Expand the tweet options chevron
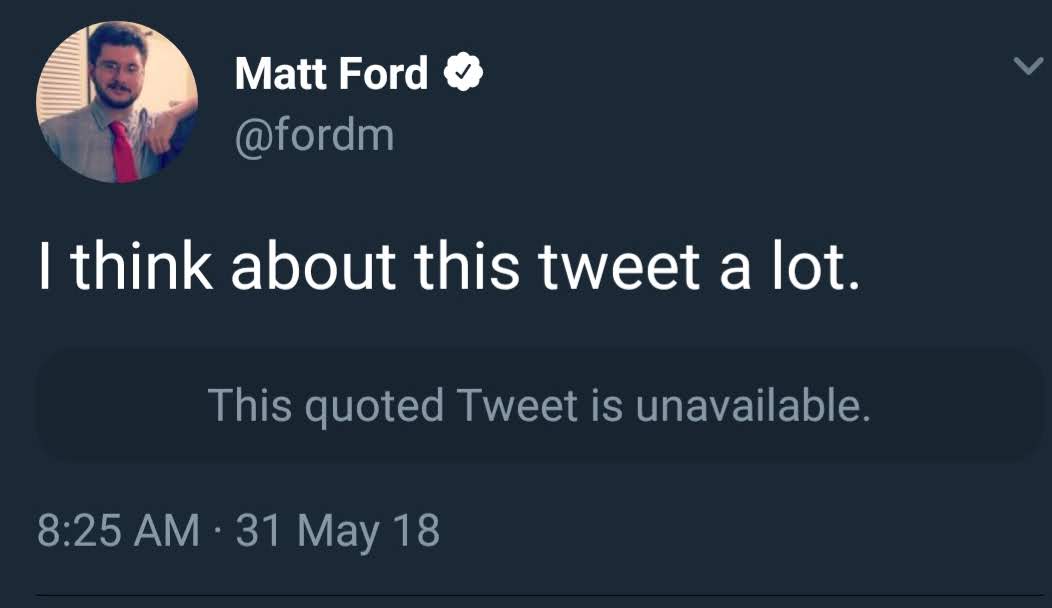The image size is (1052, 608). (x=1026, y=66)
